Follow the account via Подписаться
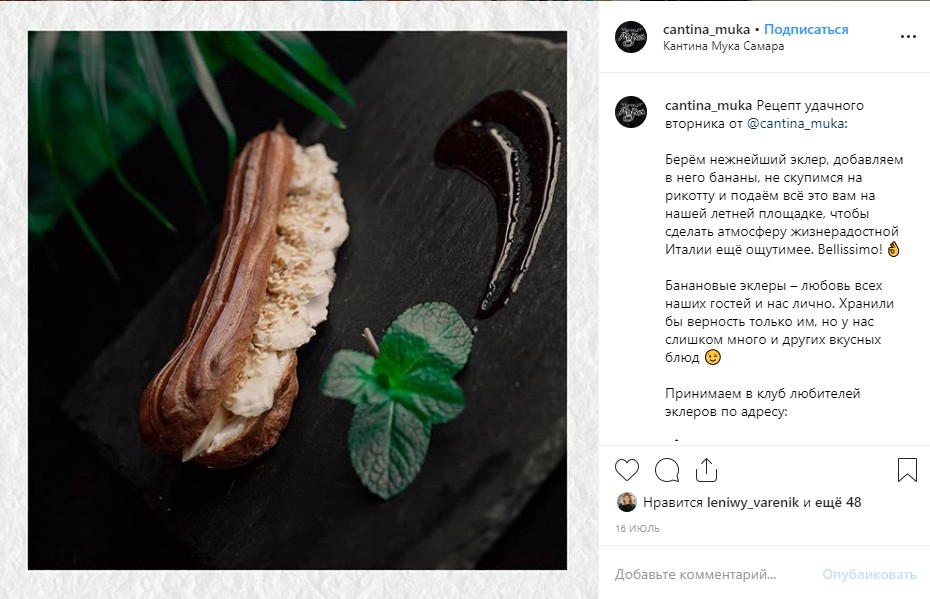Viewport: 930px width, 599px height. coord(805,29)
